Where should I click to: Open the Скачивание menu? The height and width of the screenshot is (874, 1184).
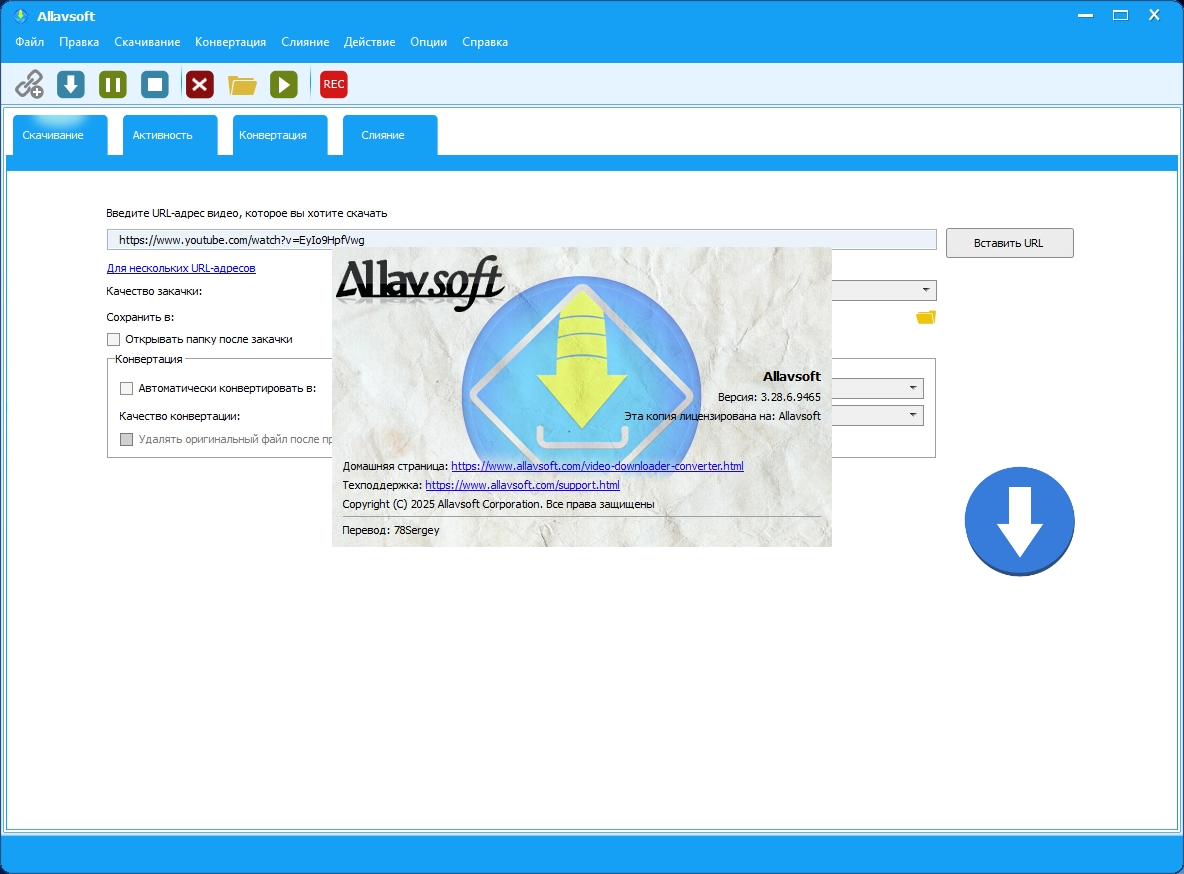(147, 42)
